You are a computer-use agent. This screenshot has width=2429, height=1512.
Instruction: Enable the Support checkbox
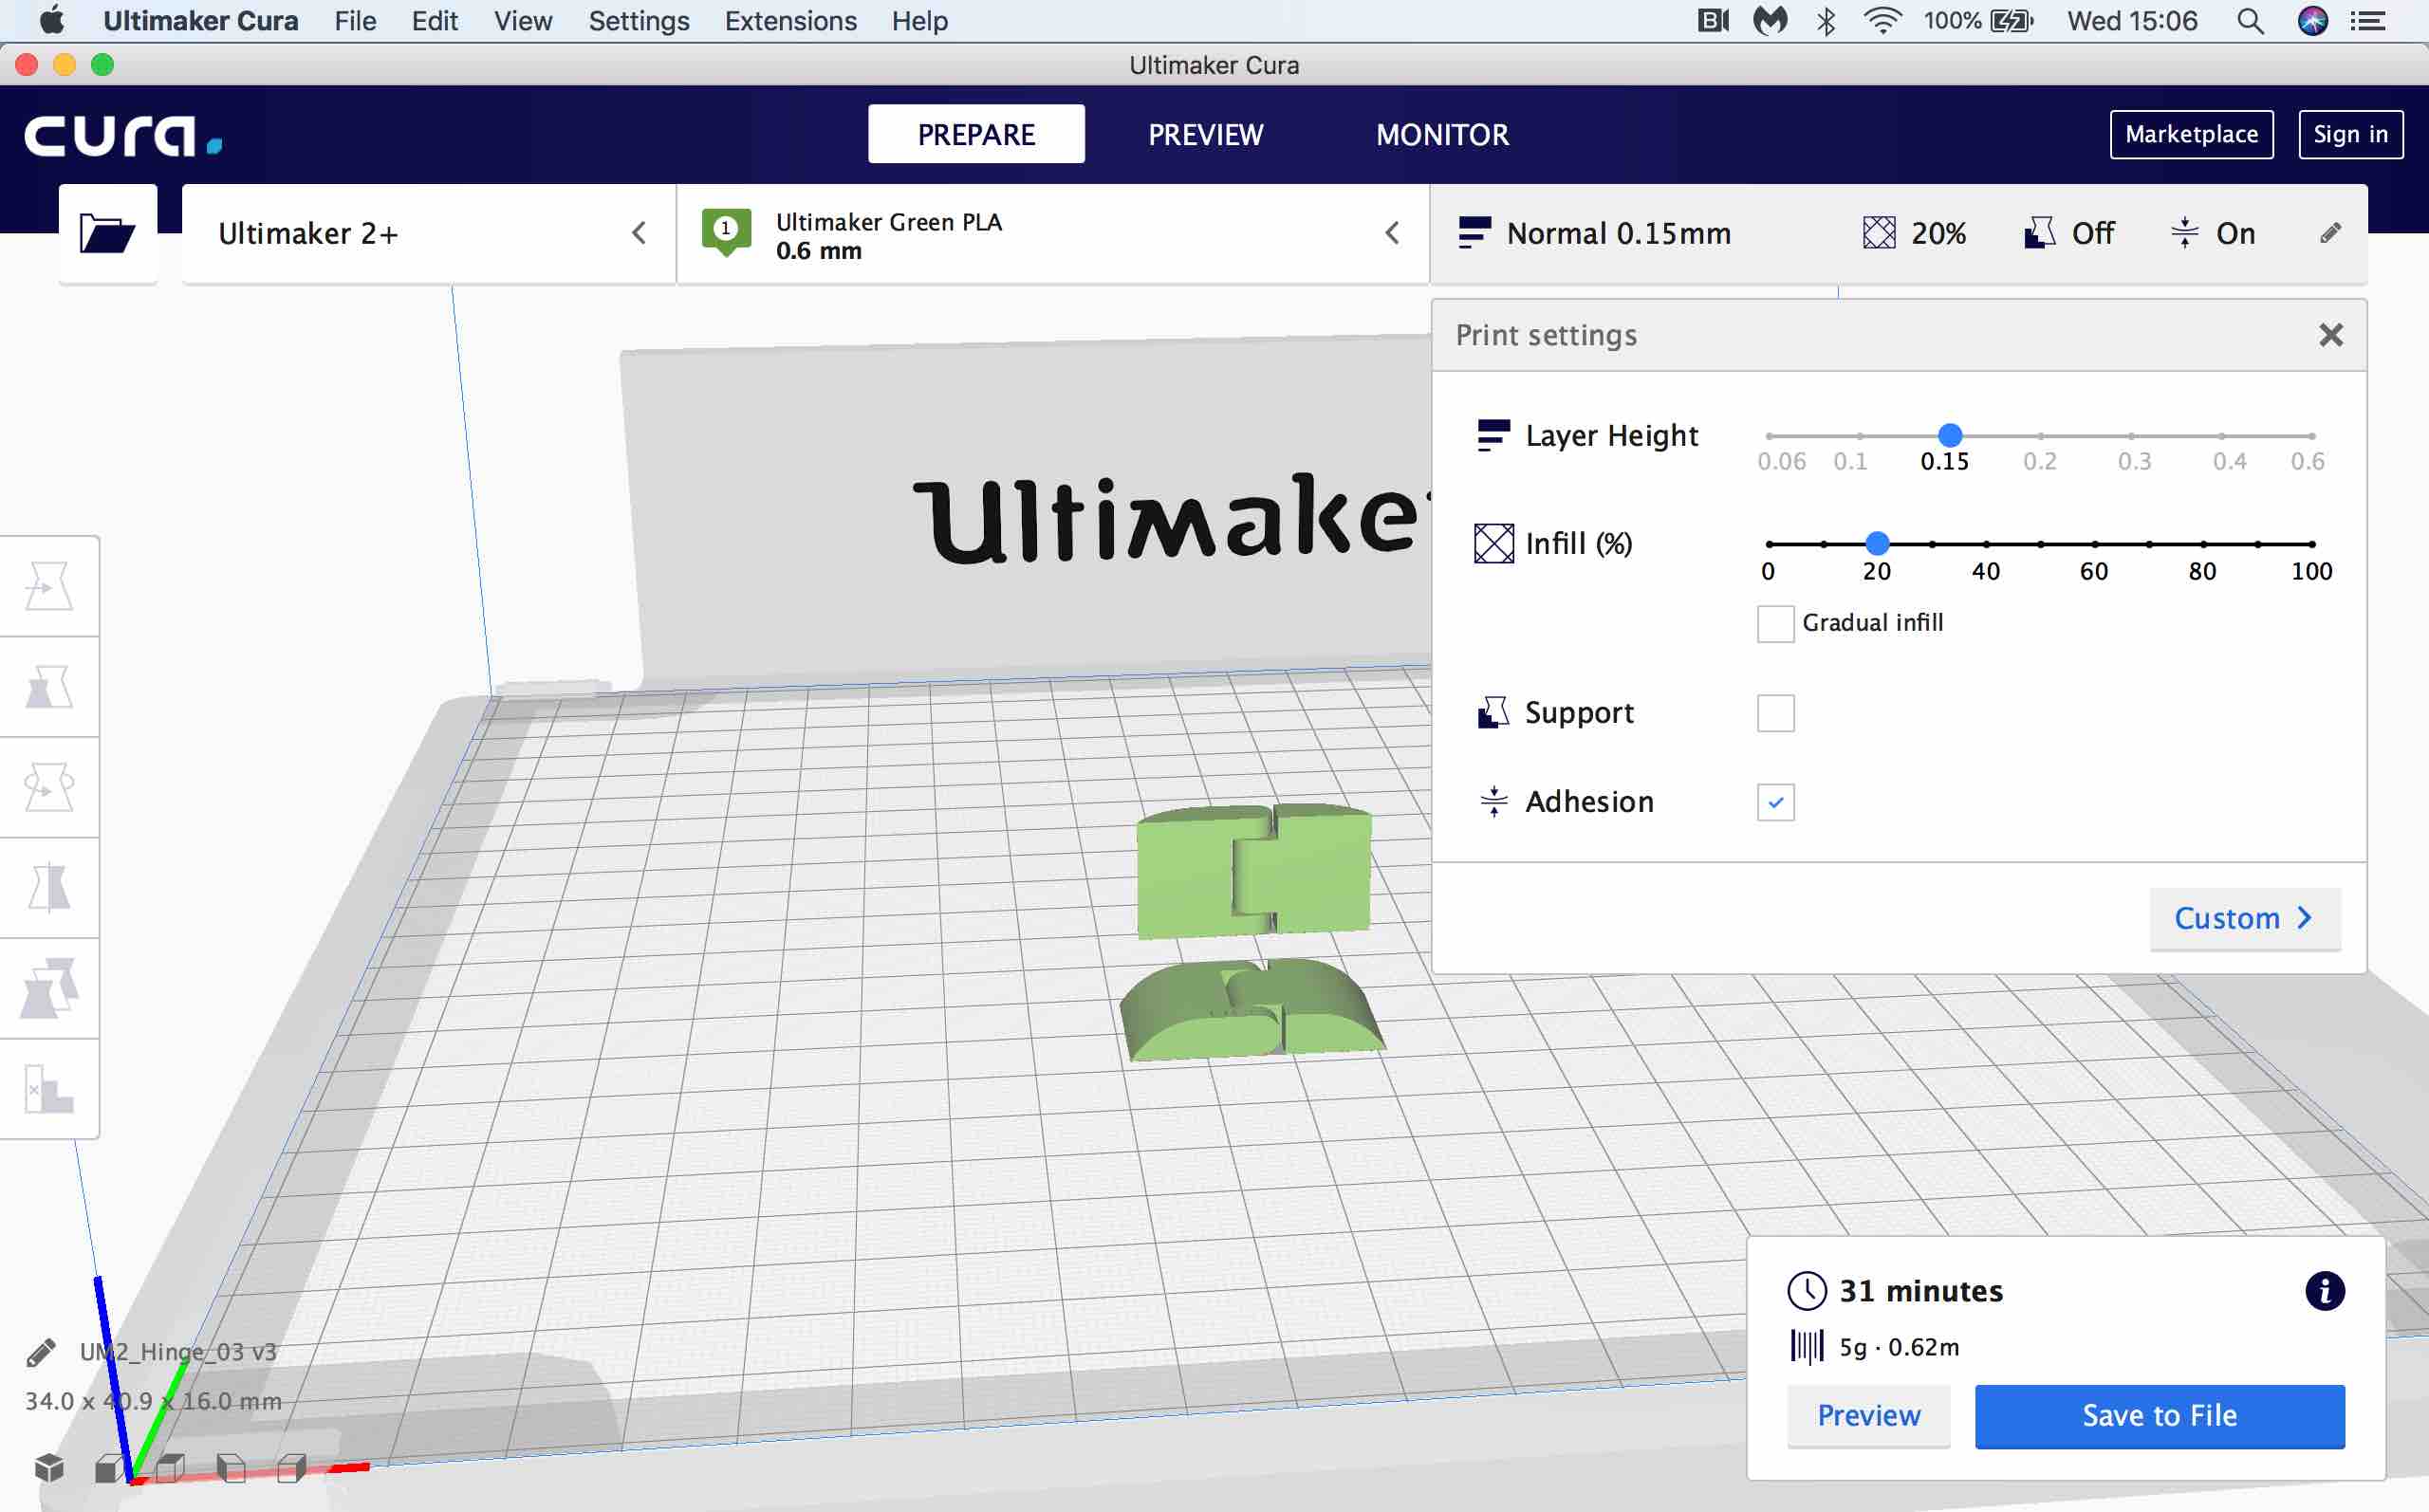[x=1775, y=713]
